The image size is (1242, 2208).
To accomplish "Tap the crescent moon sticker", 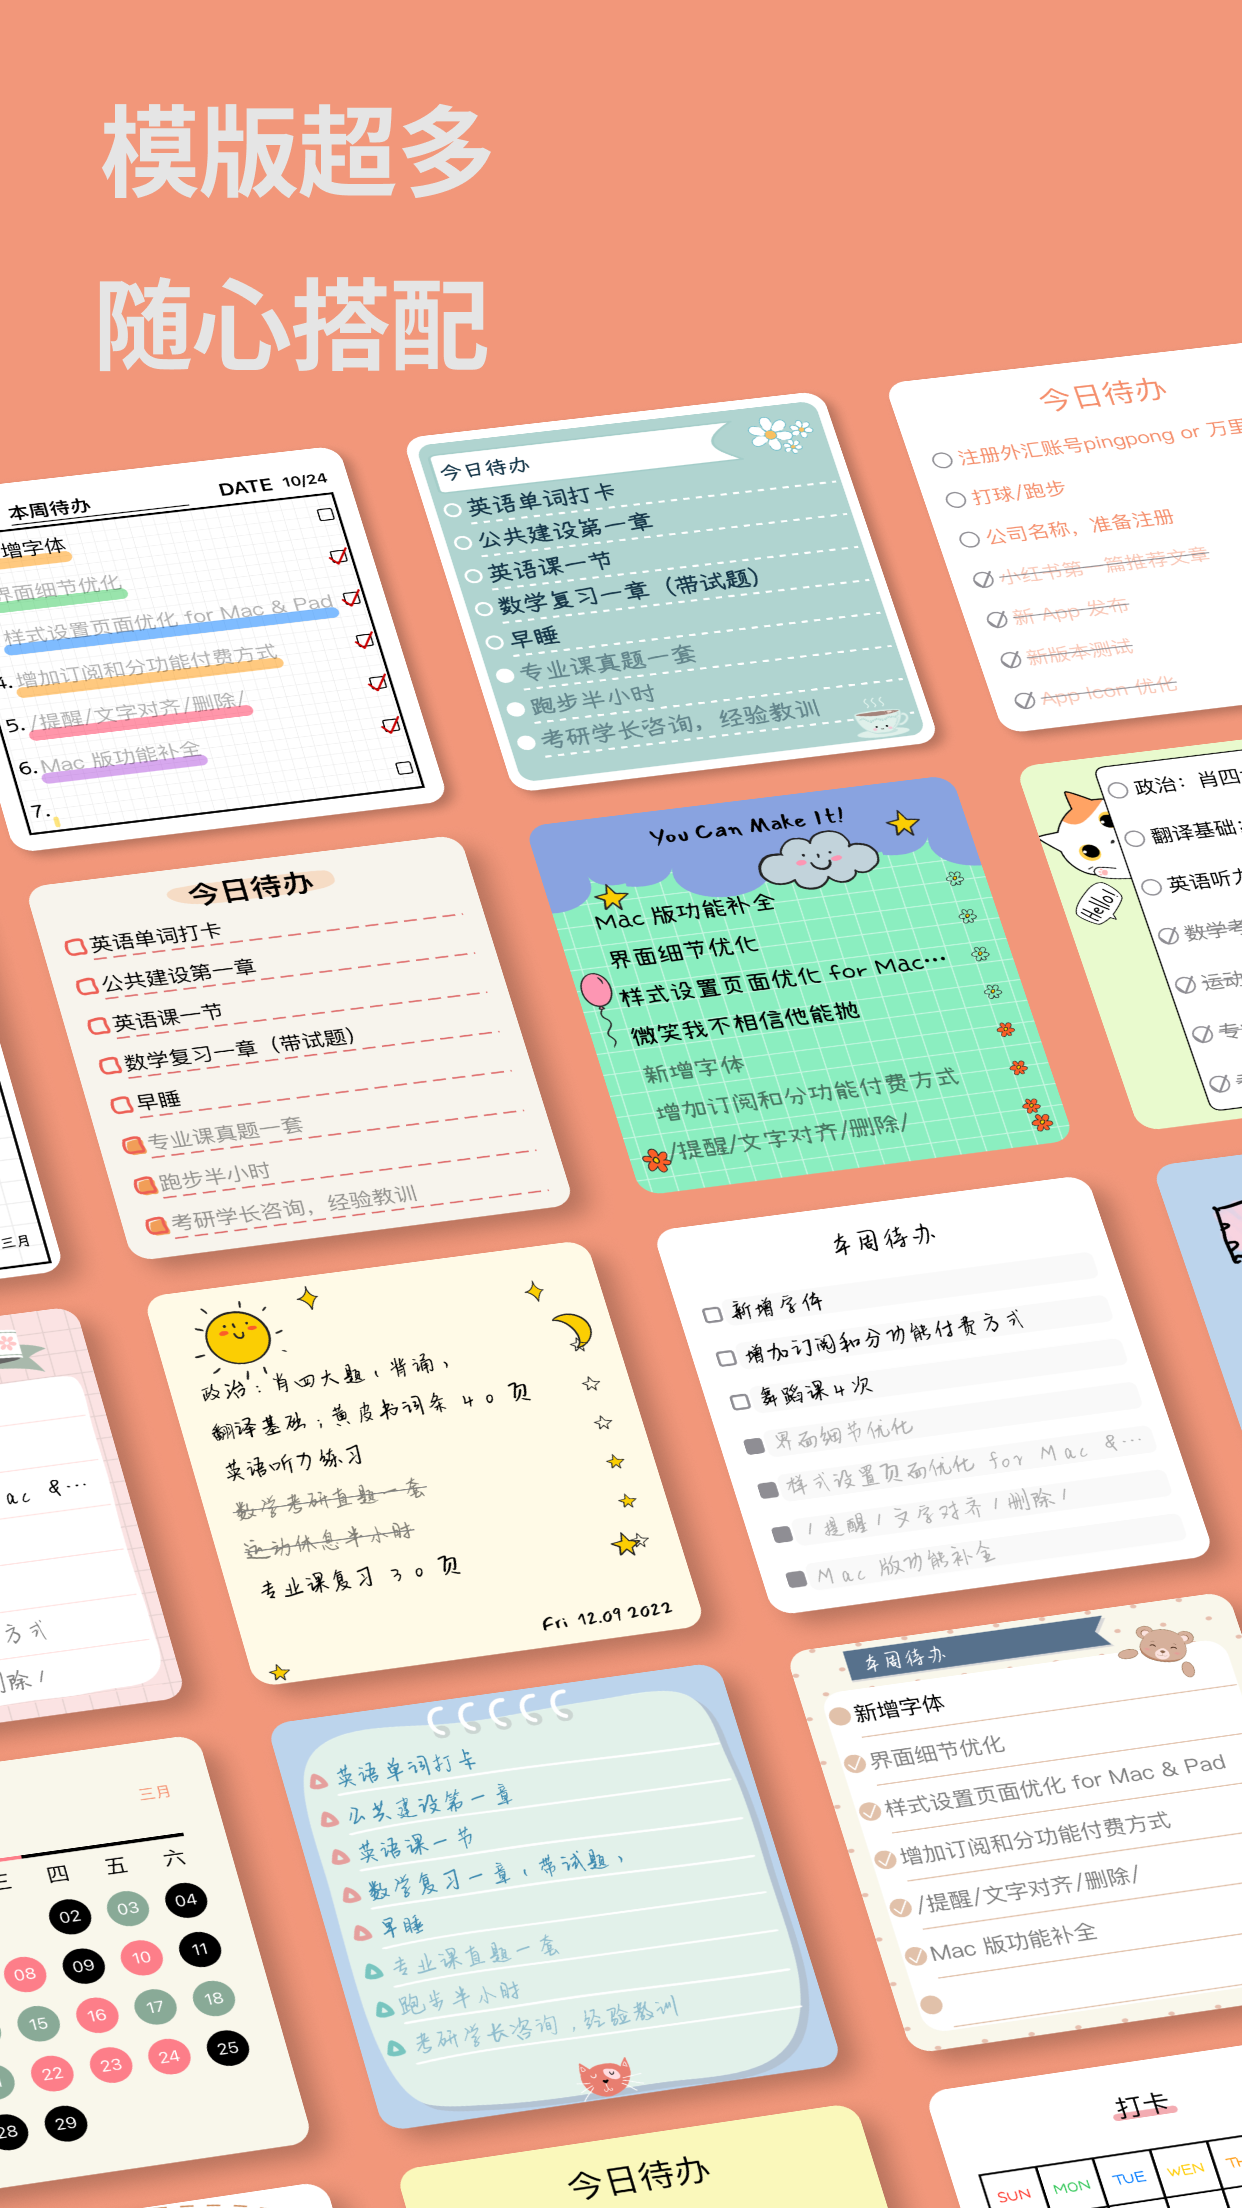I will (x=574, y=1331).
